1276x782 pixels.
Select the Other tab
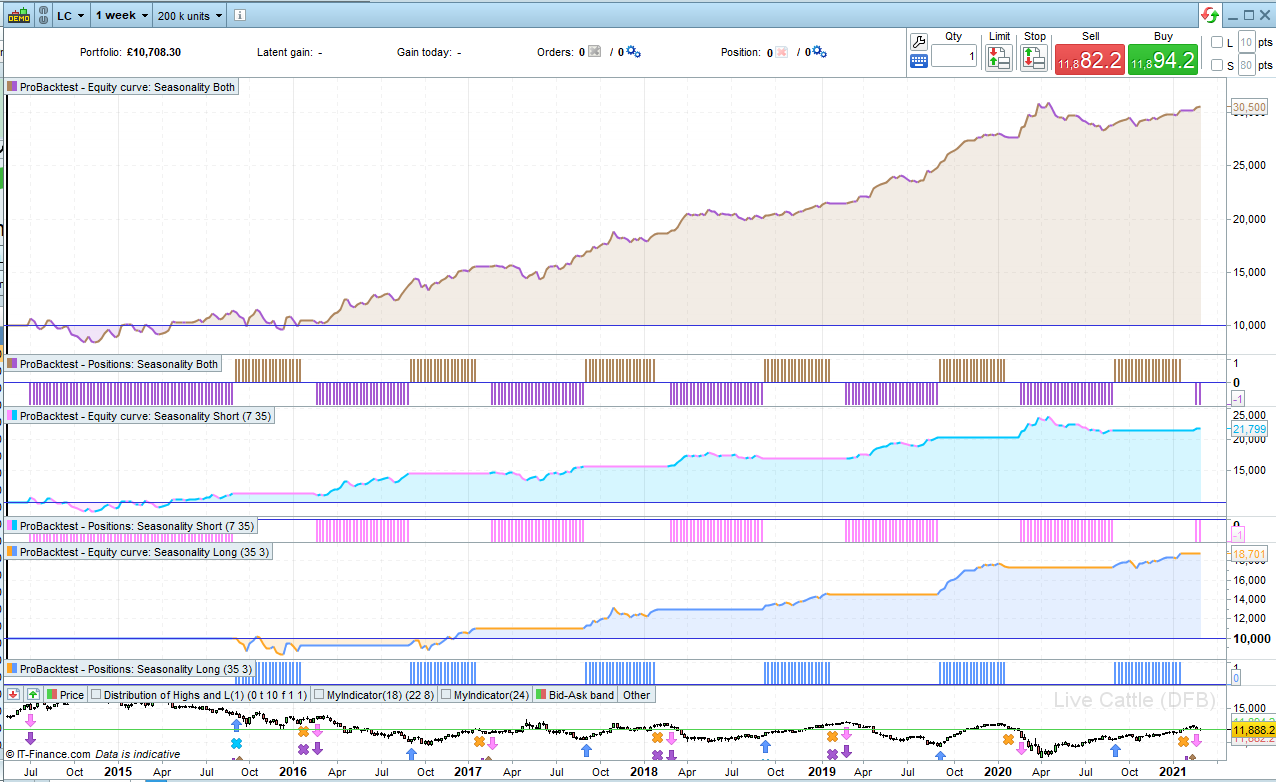click(x=636, y=694)
